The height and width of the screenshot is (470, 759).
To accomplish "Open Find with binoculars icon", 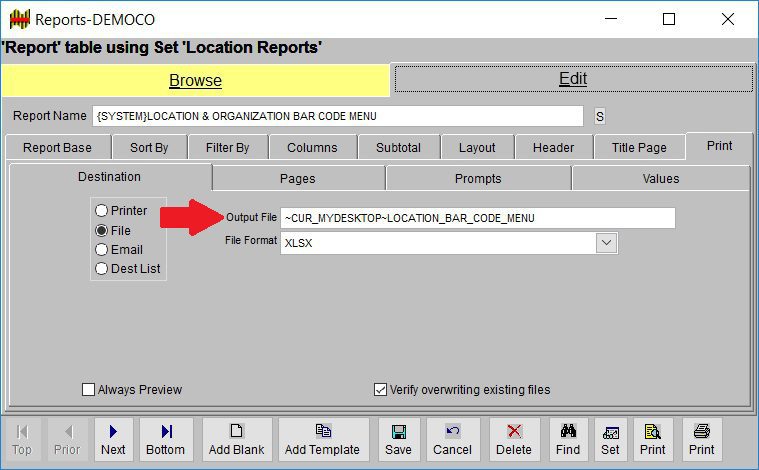I will point(568,440).
